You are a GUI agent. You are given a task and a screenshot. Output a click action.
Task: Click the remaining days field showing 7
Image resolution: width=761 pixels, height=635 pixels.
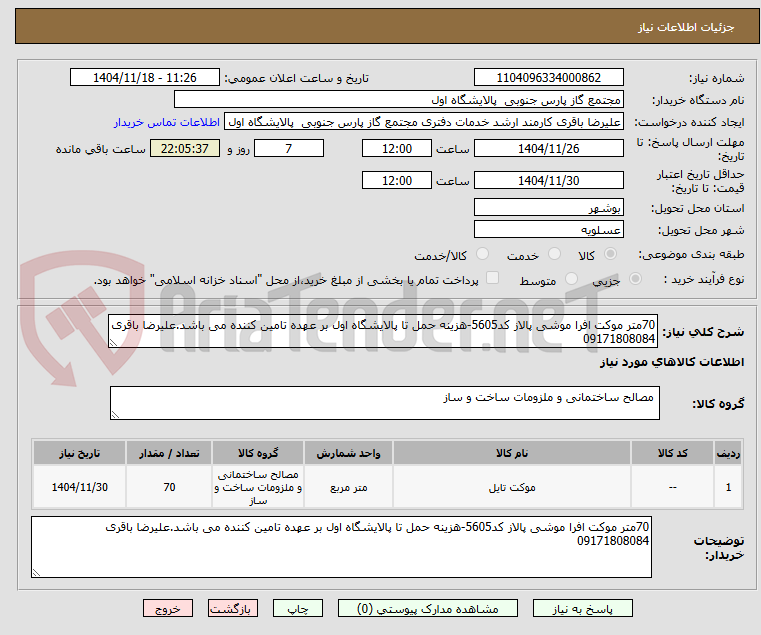(289, 149)
